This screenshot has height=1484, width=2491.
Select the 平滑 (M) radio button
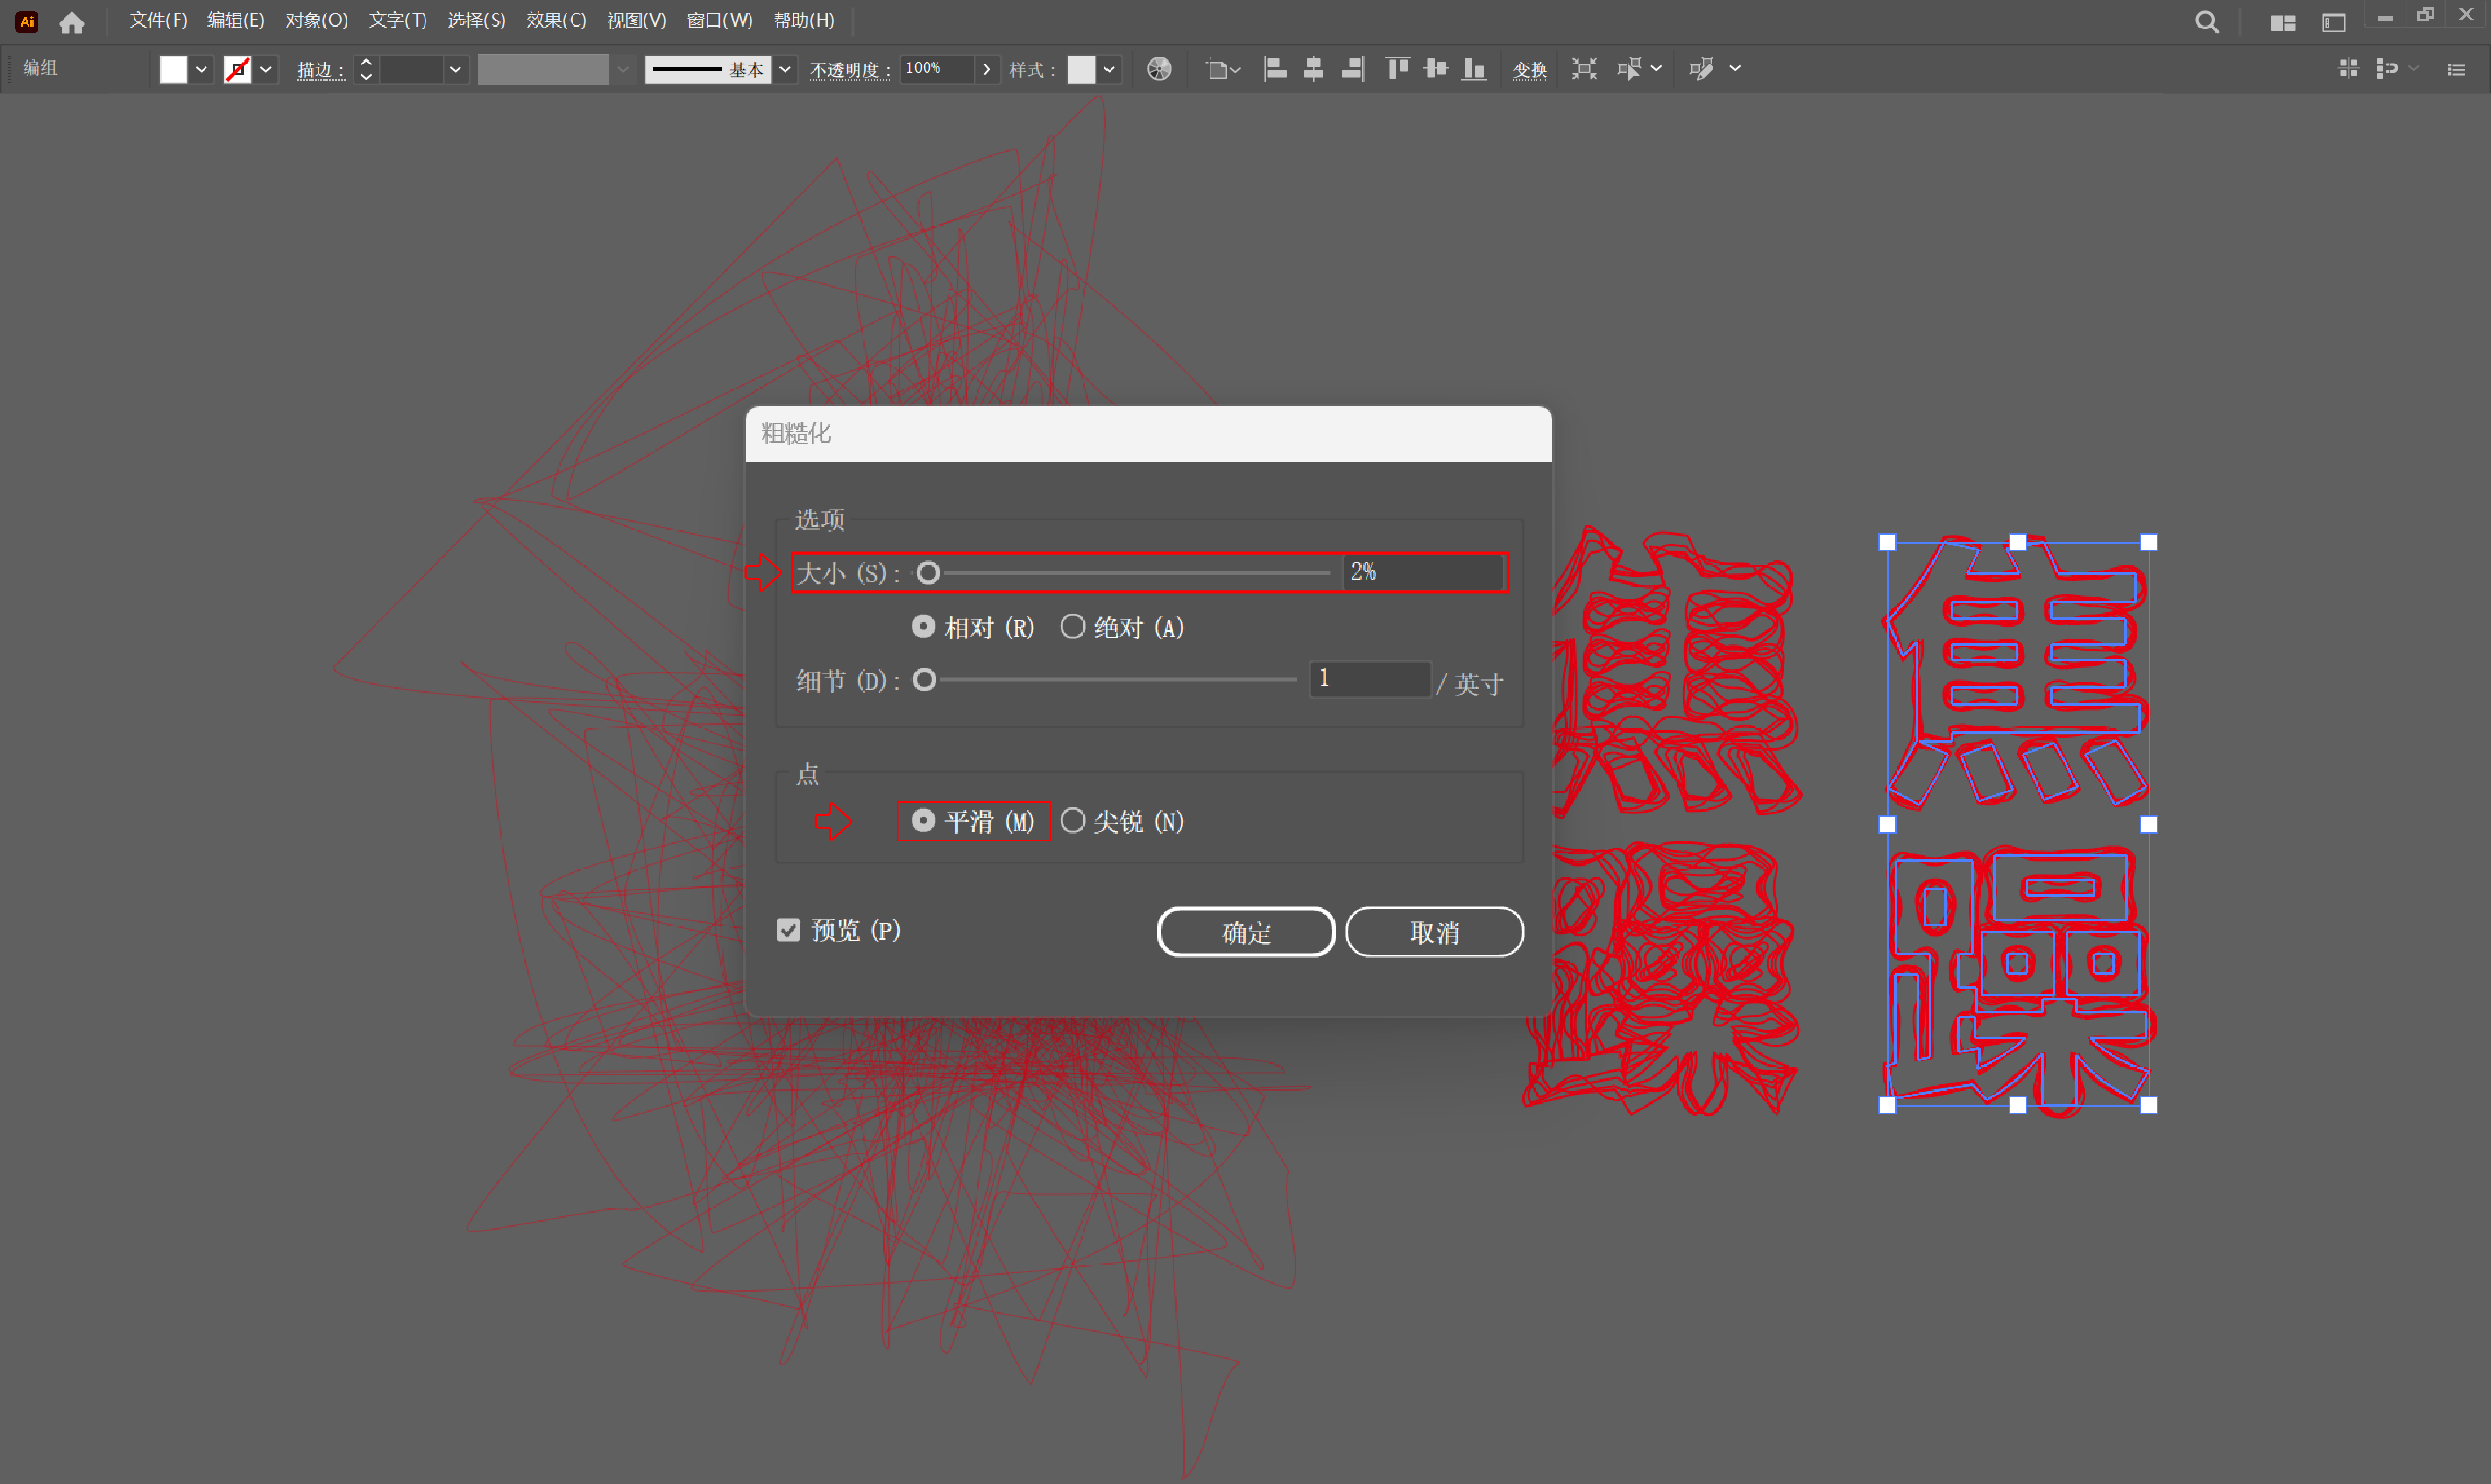coord(923,821)
